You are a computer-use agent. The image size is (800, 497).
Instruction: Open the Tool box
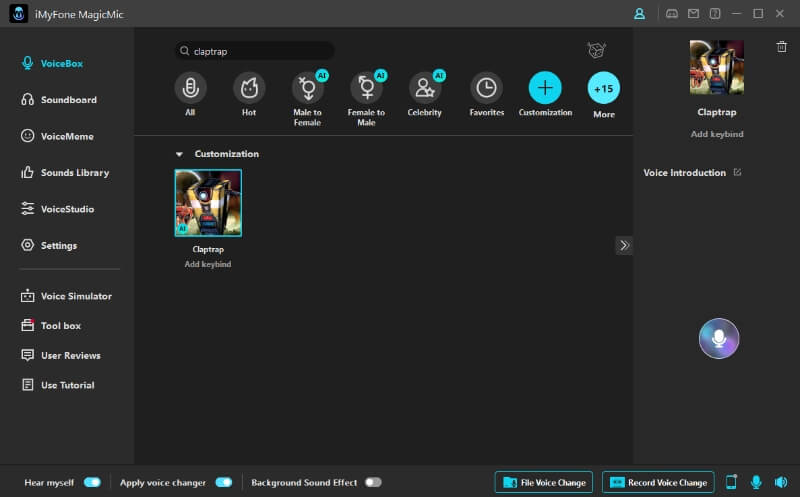click(x=51, y=326)
